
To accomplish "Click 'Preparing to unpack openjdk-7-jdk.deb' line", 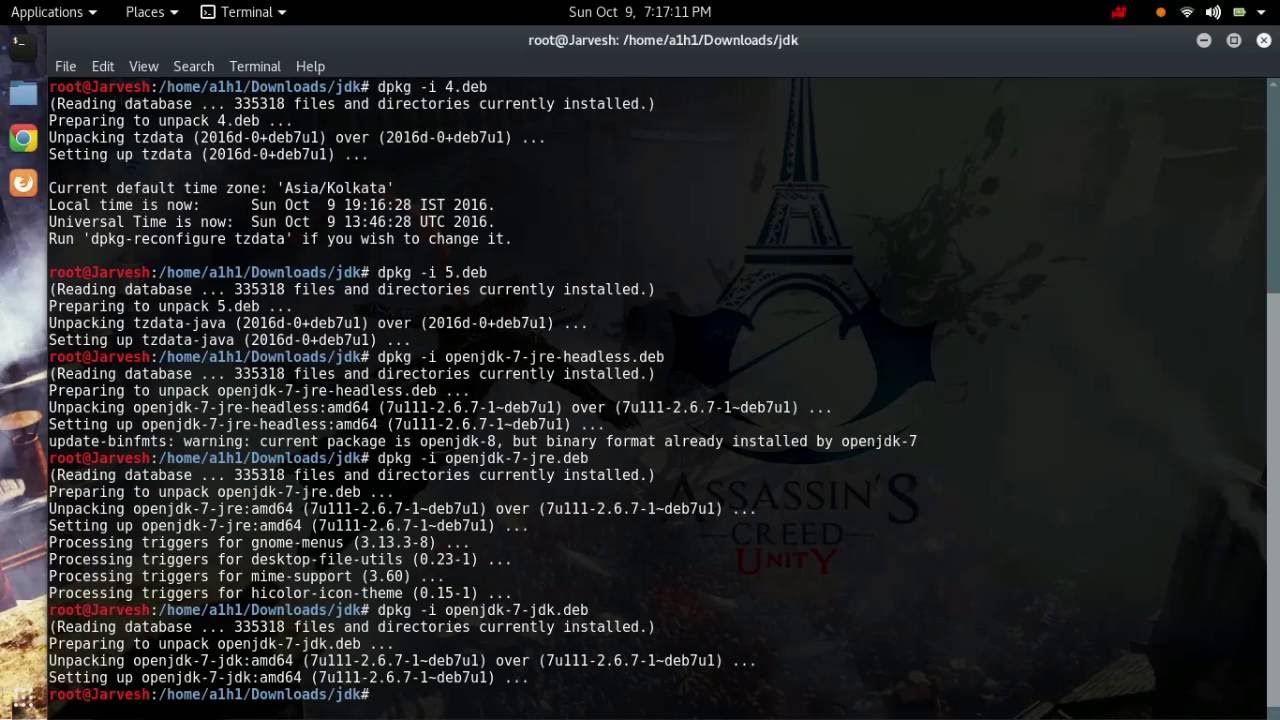I will (x=221, y=644).
